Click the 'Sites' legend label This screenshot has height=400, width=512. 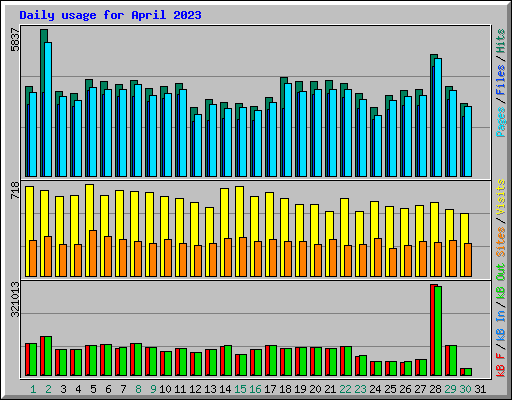(500, 242)
